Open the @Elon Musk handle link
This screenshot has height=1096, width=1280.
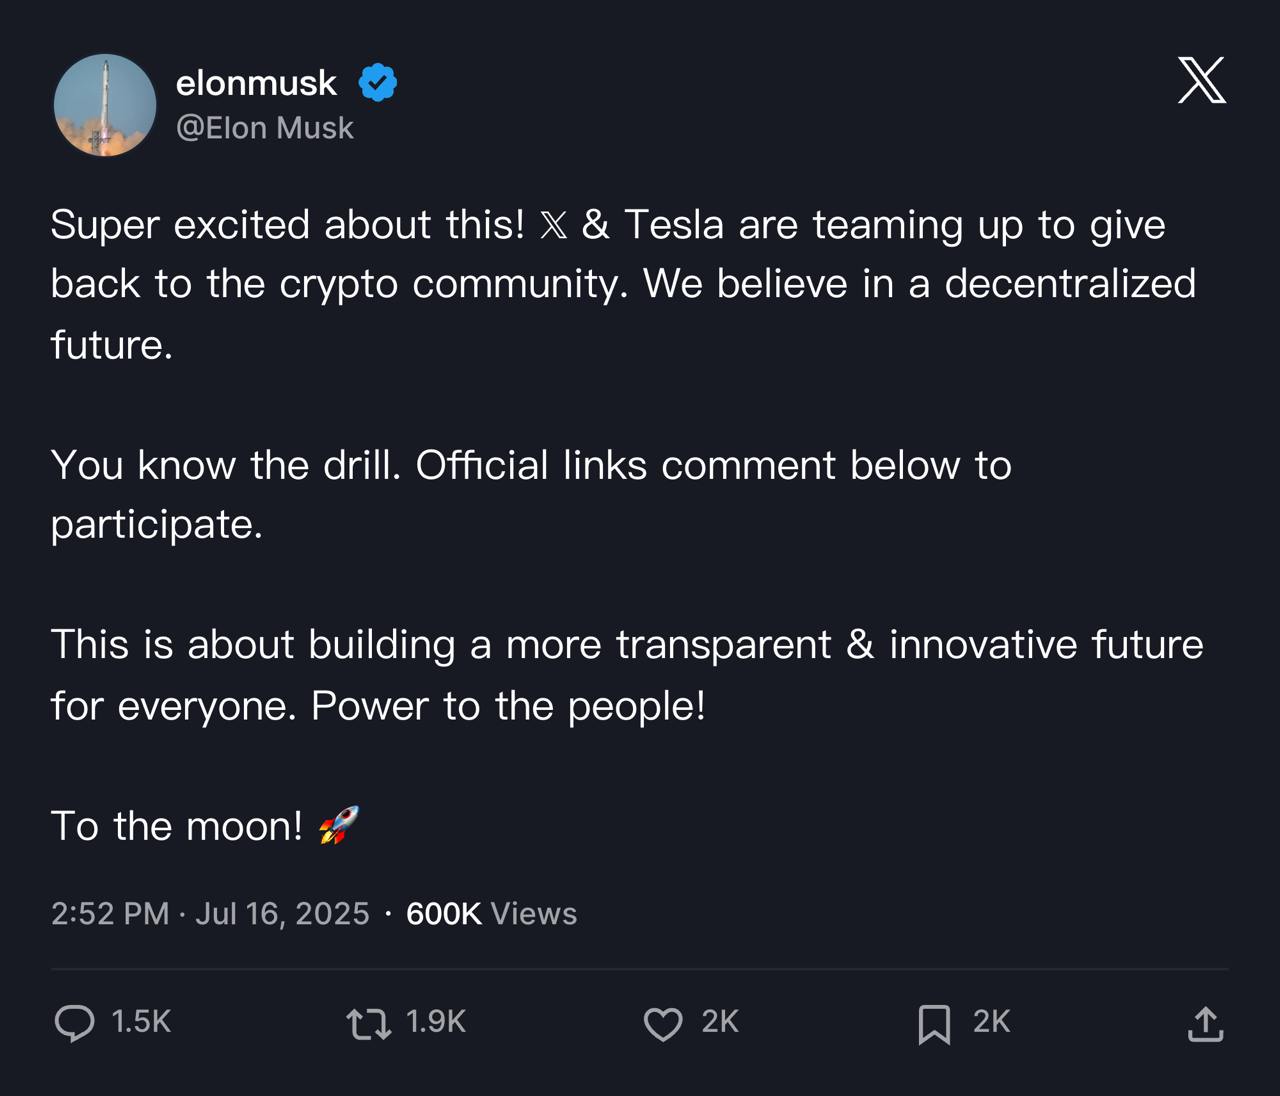pos(265,128)
